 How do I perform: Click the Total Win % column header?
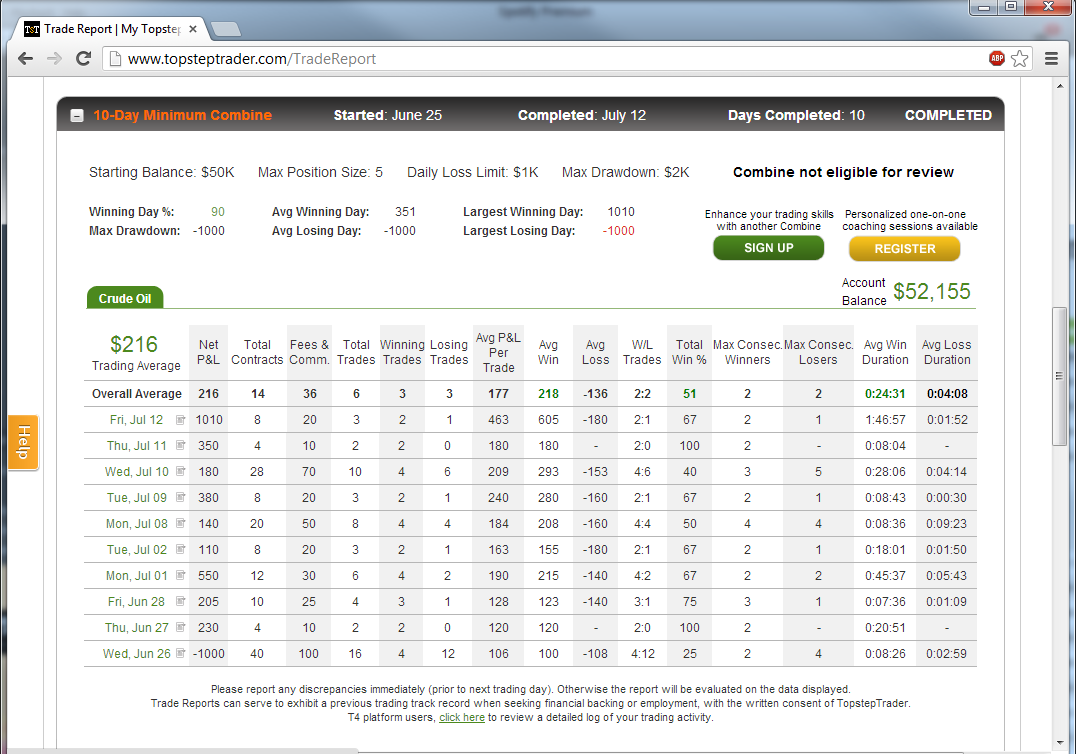tap(689, 352)
